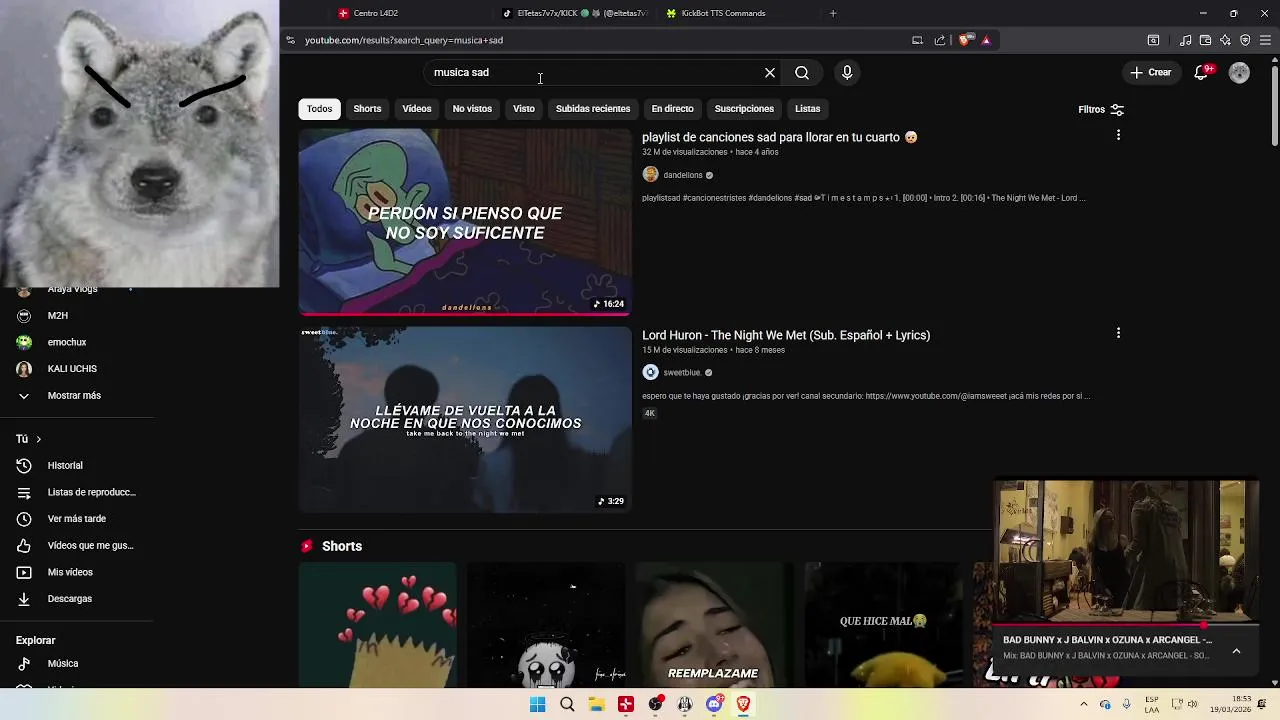This screenshot has height=720, width=1280.
Task: Switch to KickBot TTS Commands tab
Action: pyautogui.click(x=723, y=13)
